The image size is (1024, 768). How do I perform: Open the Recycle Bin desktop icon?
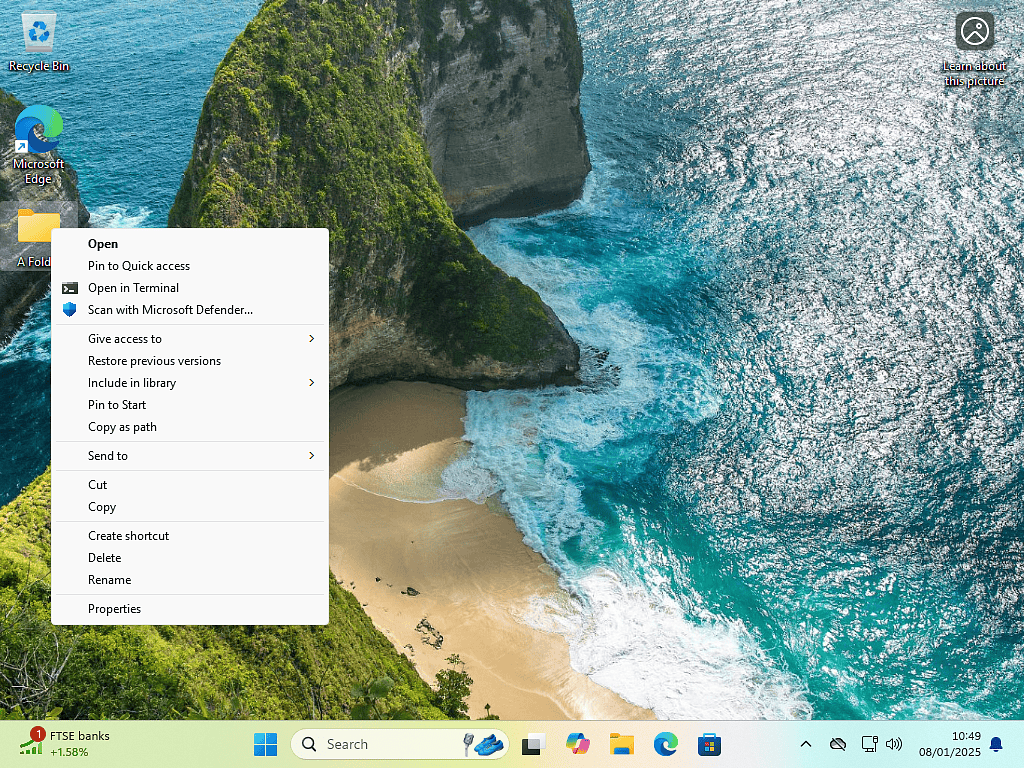(39, 40)
